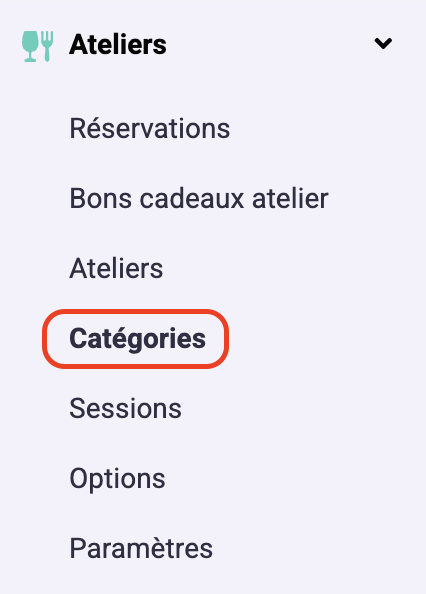Show workshop gift vouchers page
The height and width of the screenshot is (594, 426).
[199, 198]
